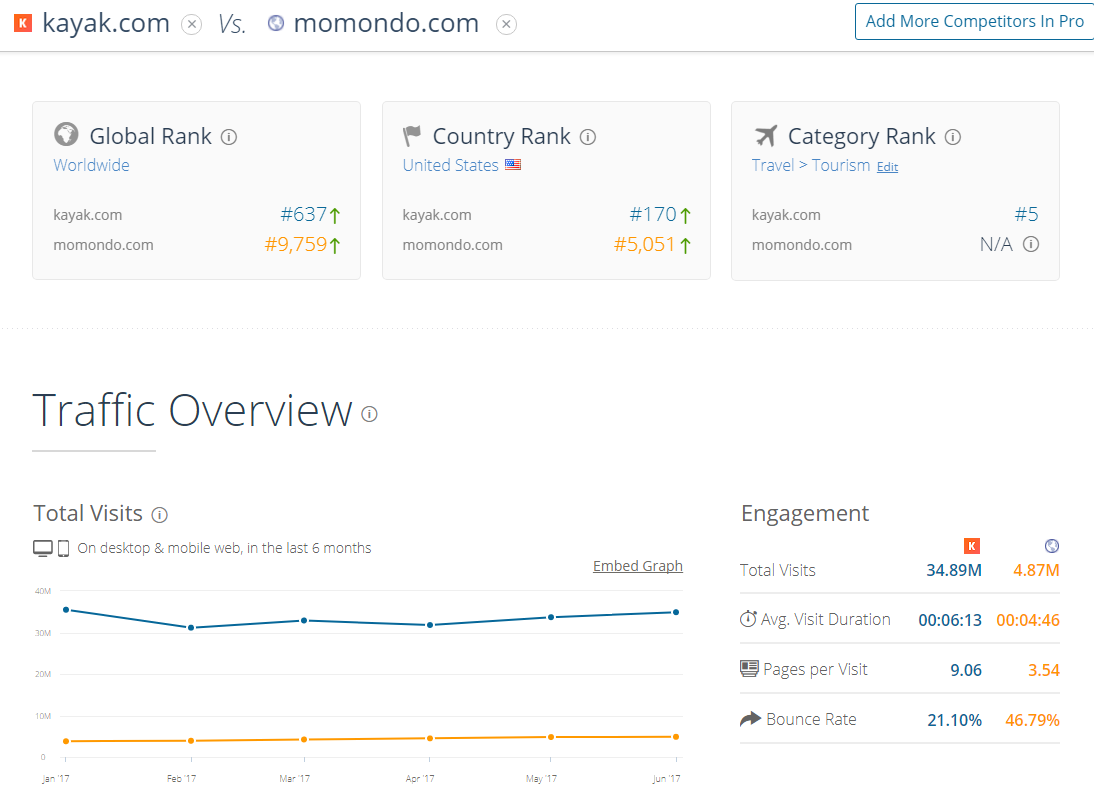Open Category Rank info tooltip
Viewport: 1094px width, 798px height.
953,137
